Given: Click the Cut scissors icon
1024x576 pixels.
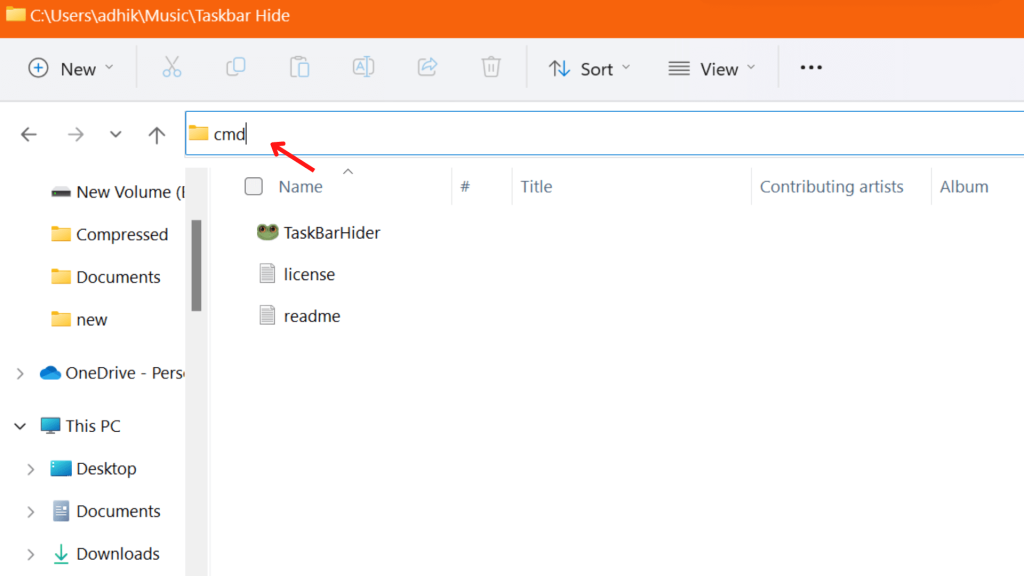Looking at the screenshot, I should pos(172,67).
